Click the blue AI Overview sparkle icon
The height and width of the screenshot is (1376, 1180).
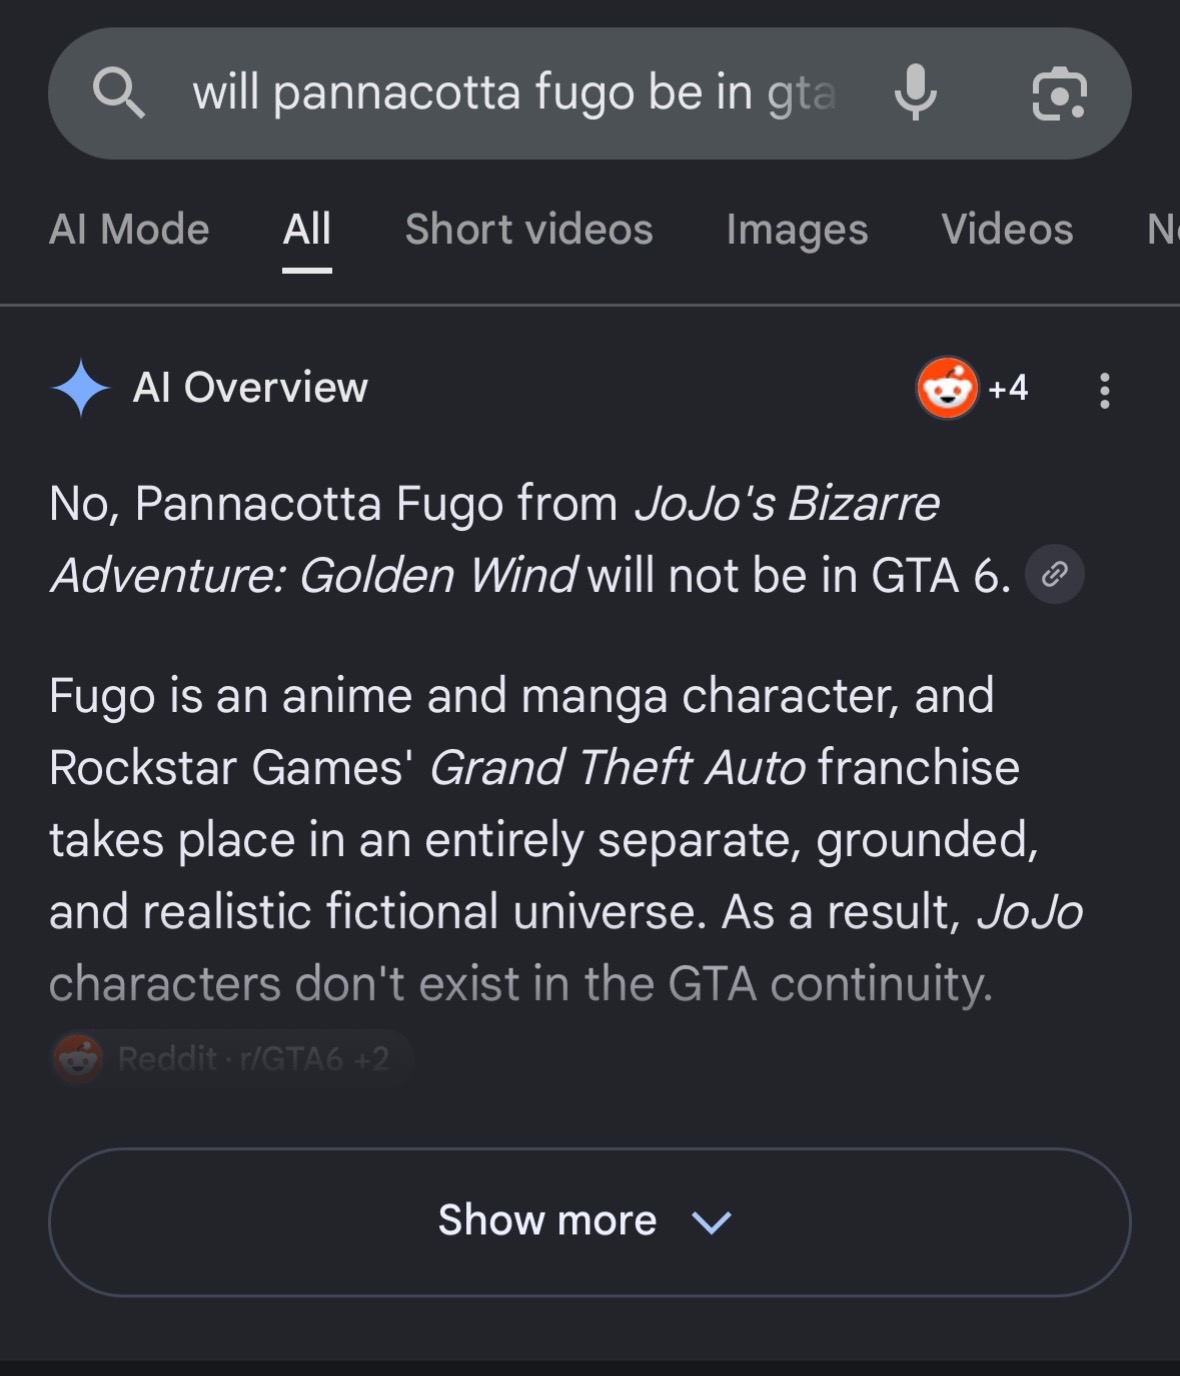(x=81, y=388)
